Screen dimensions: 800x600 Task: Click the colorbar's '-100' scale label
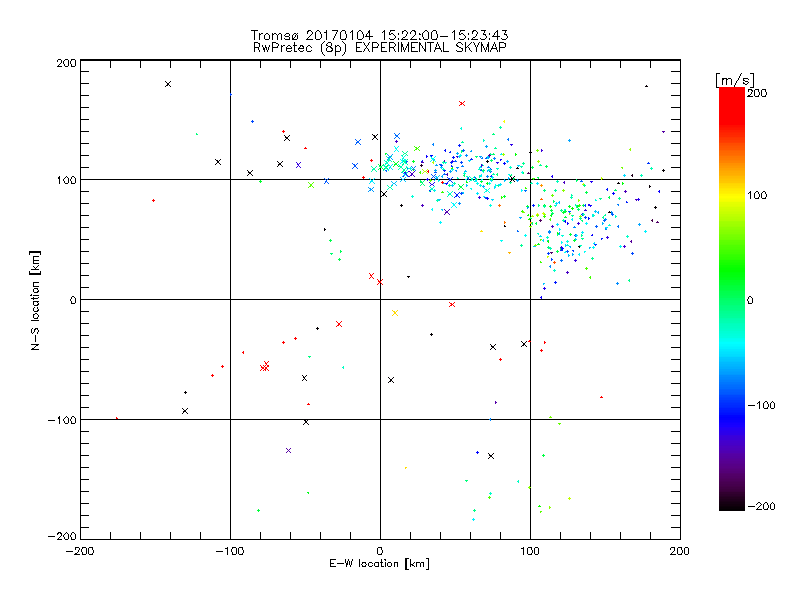tap(761, 405)
